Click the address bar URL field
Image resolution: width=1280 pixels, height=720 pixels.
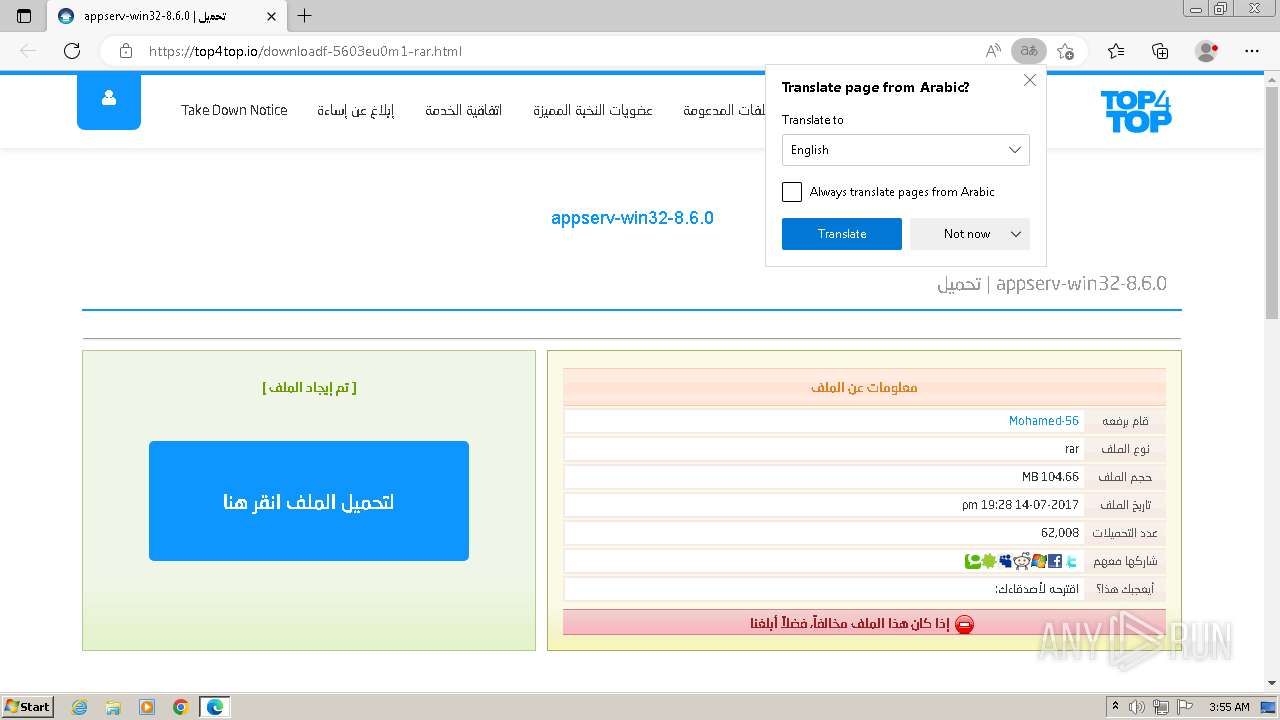560,51
